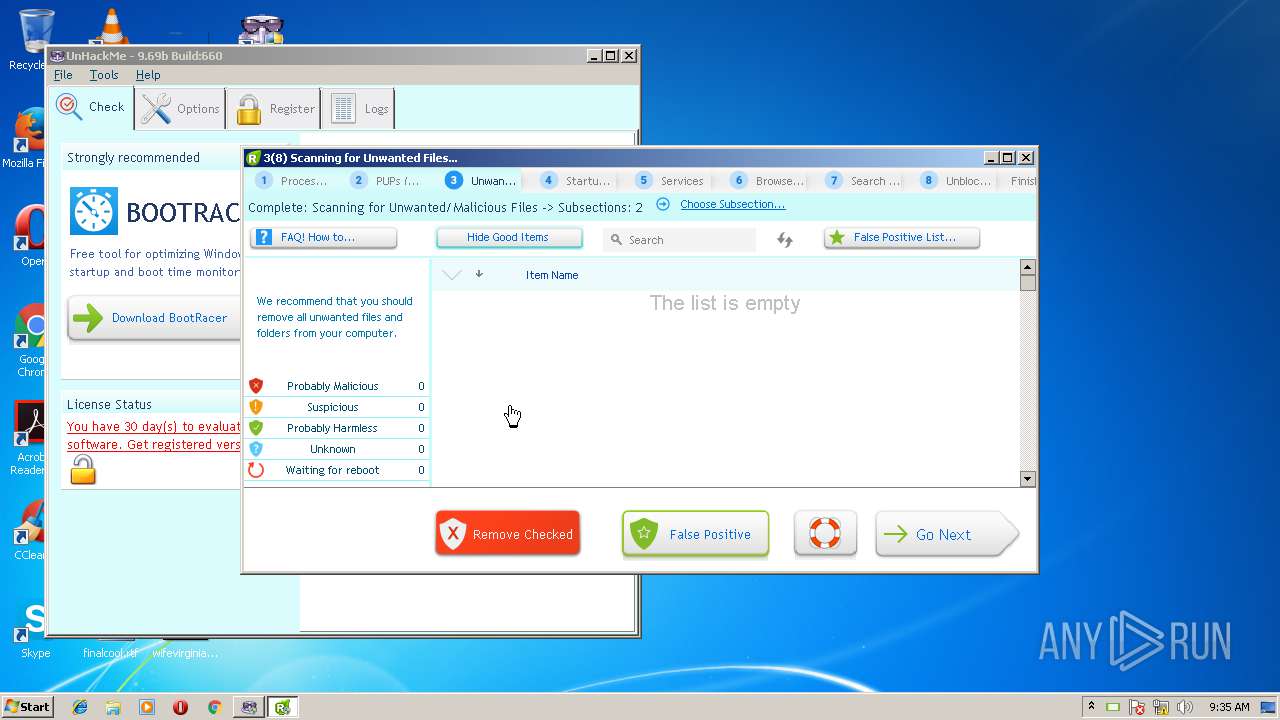Click the BootRacer stopwatch logo
This screenshot has width=1280, height=720.
click(94, 211)
